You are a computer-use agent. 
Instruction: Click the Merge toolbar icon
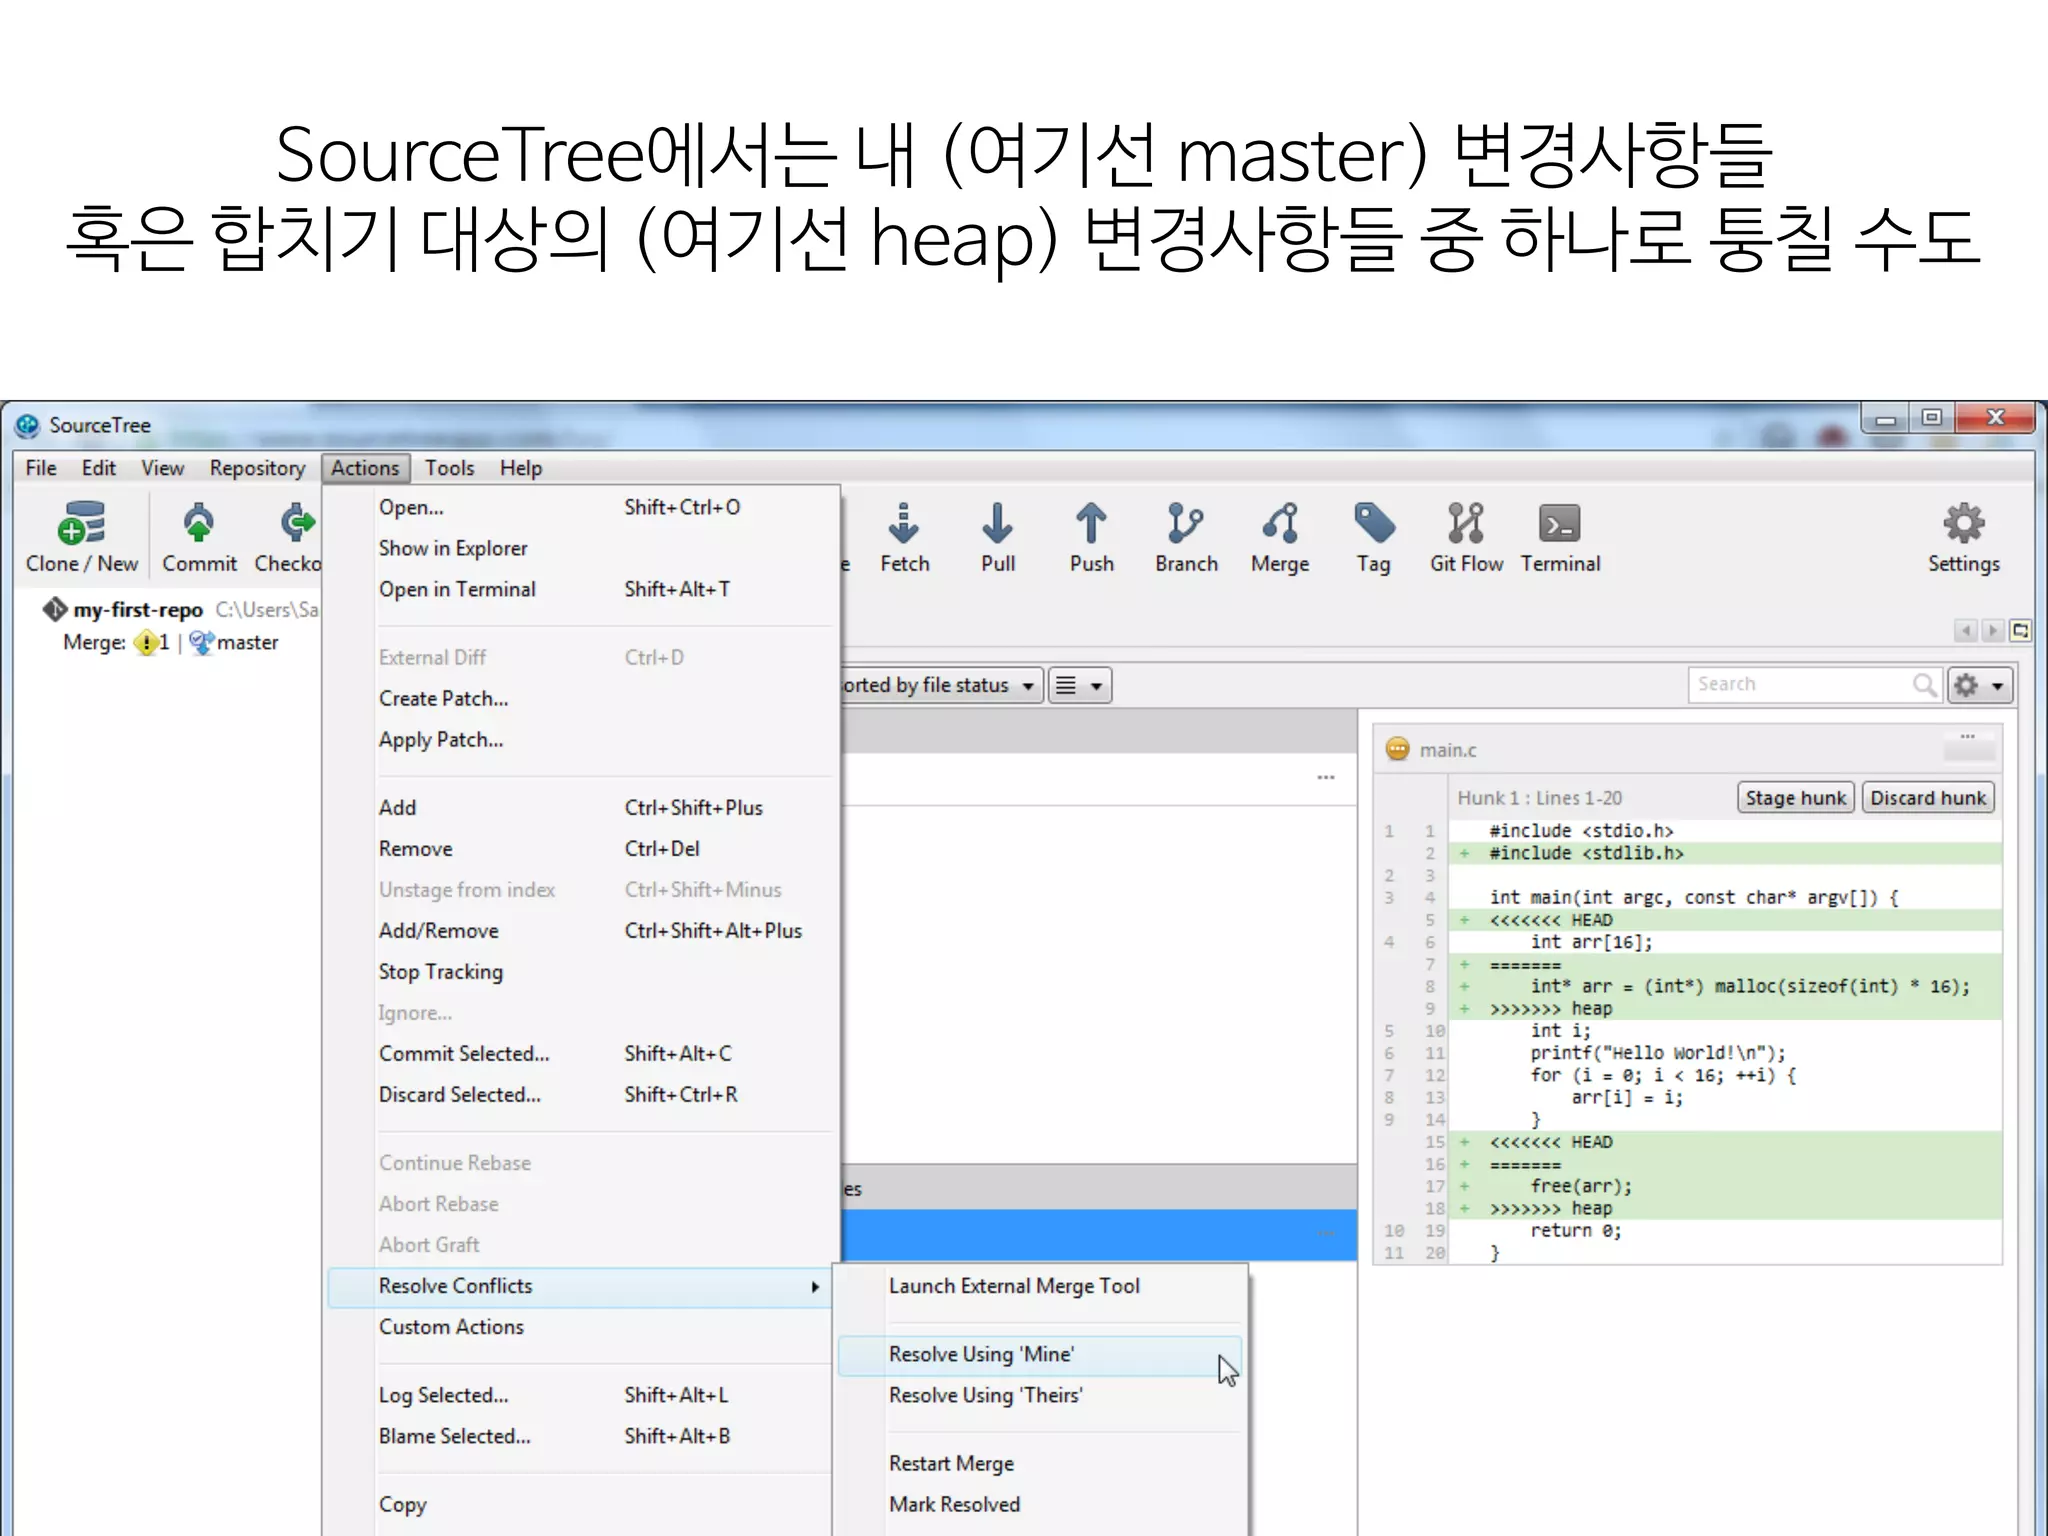pos(1280,523)
